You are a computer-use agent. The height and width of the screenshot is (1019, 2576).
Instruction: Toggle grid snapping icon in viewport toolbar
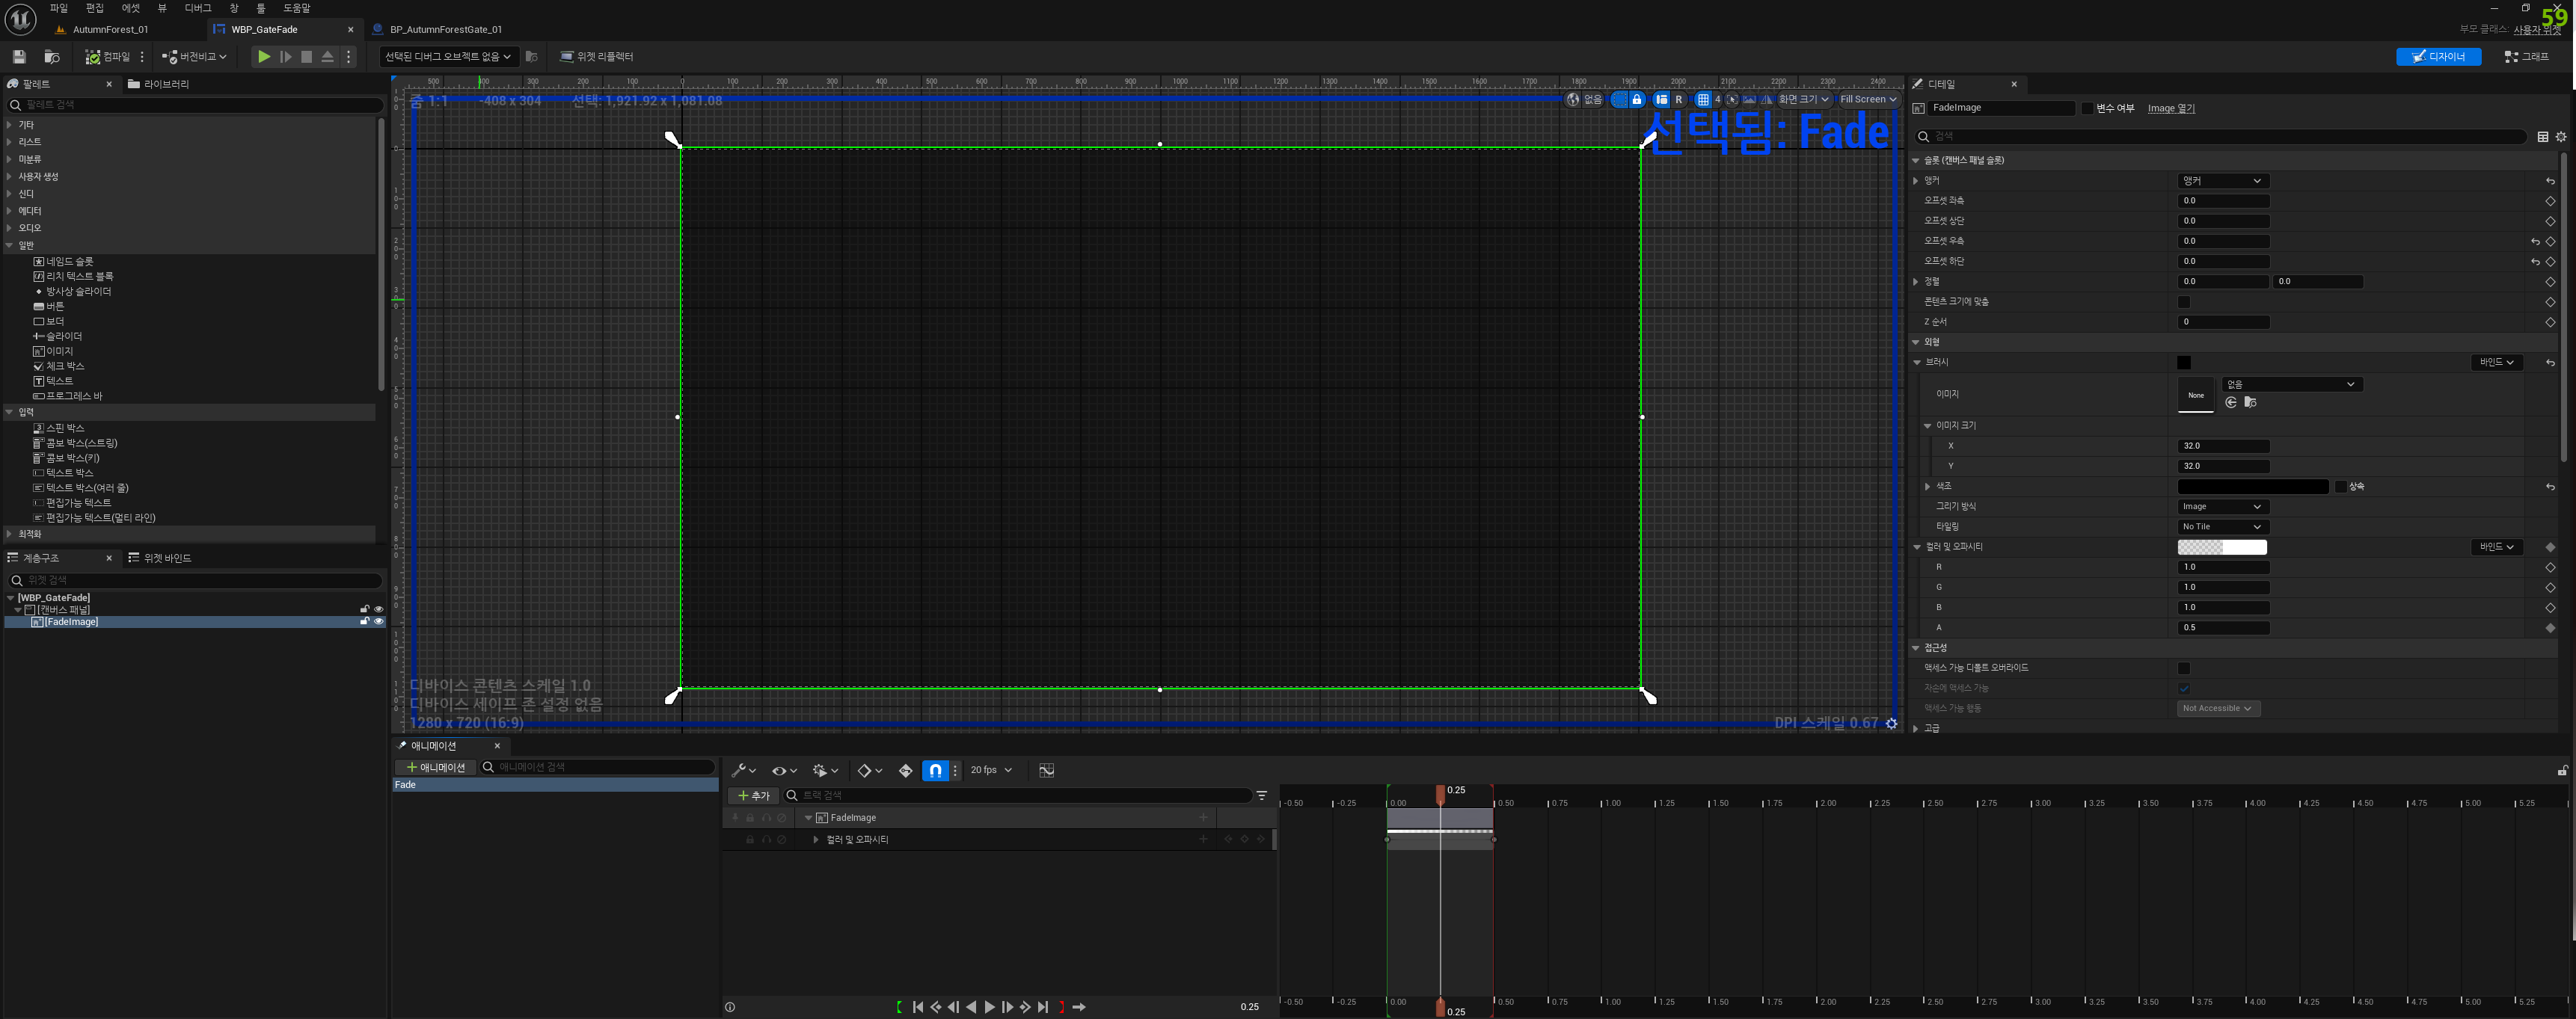(1703, 100)
